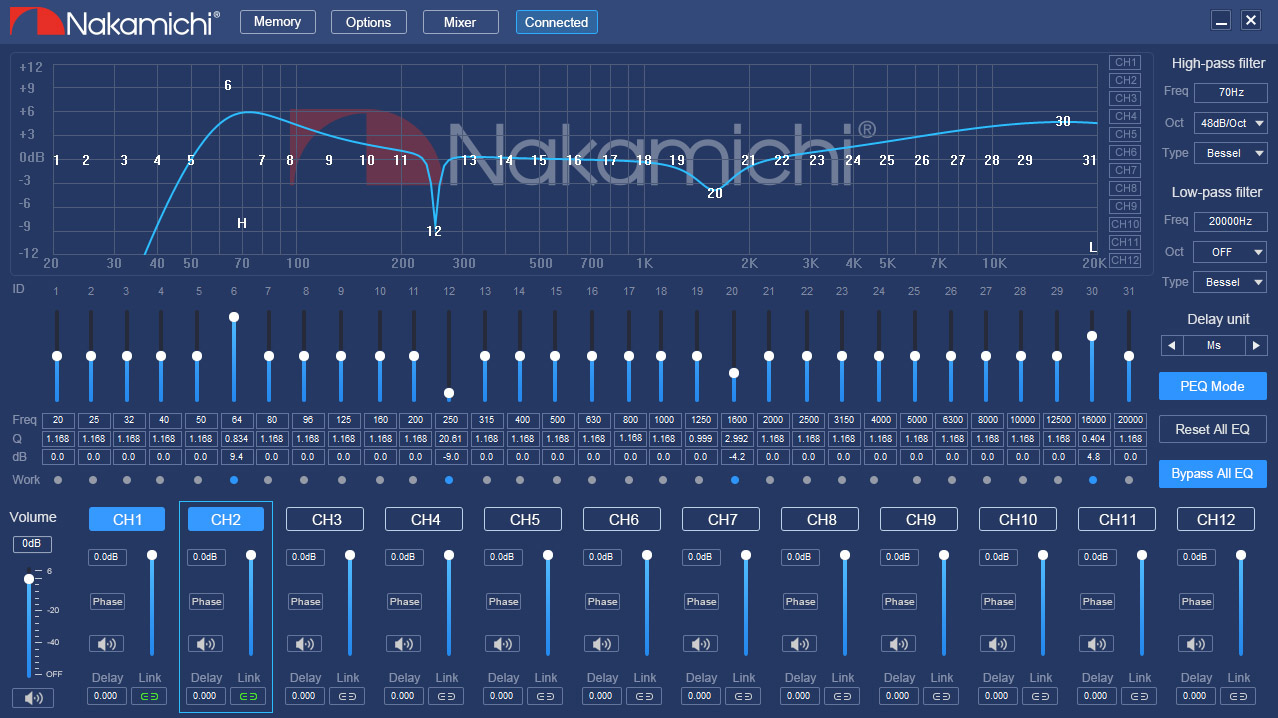Click CH9 Link chain icon

pos(941,696)
